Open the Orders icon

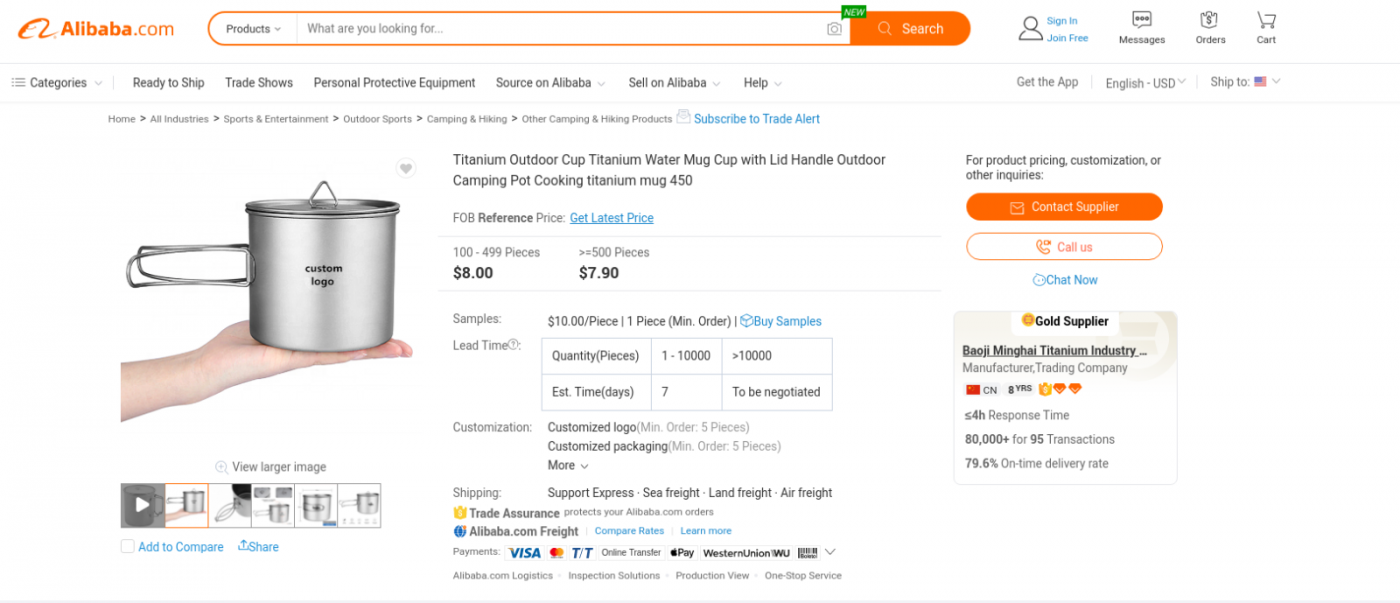click(x=1209, y=20)
